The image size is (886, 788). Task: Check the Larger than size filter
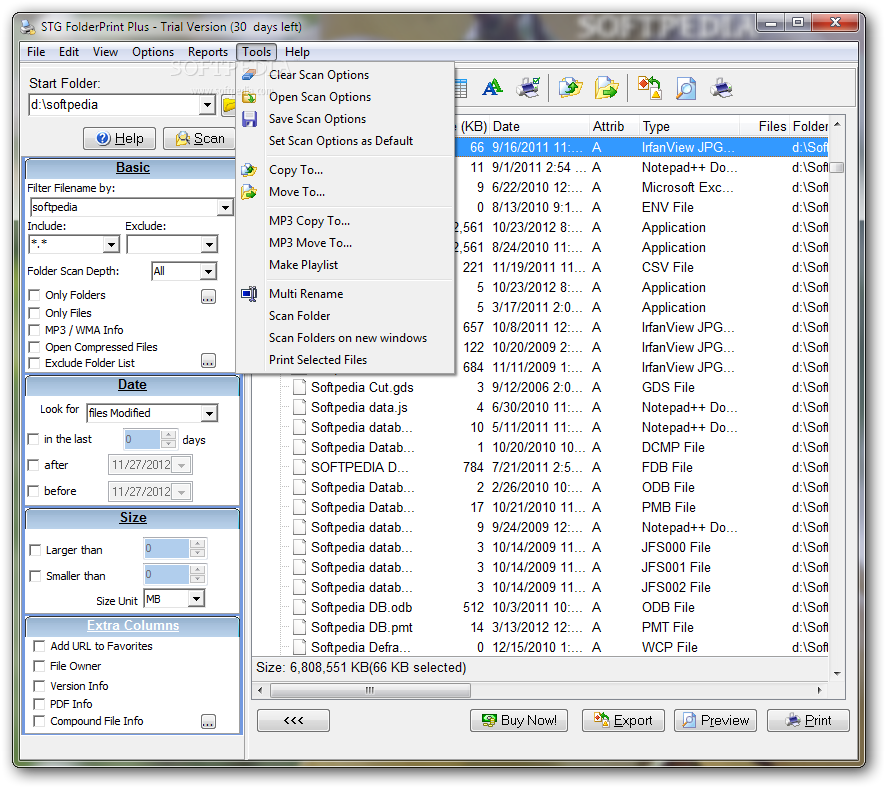click(x=35, y=550)
